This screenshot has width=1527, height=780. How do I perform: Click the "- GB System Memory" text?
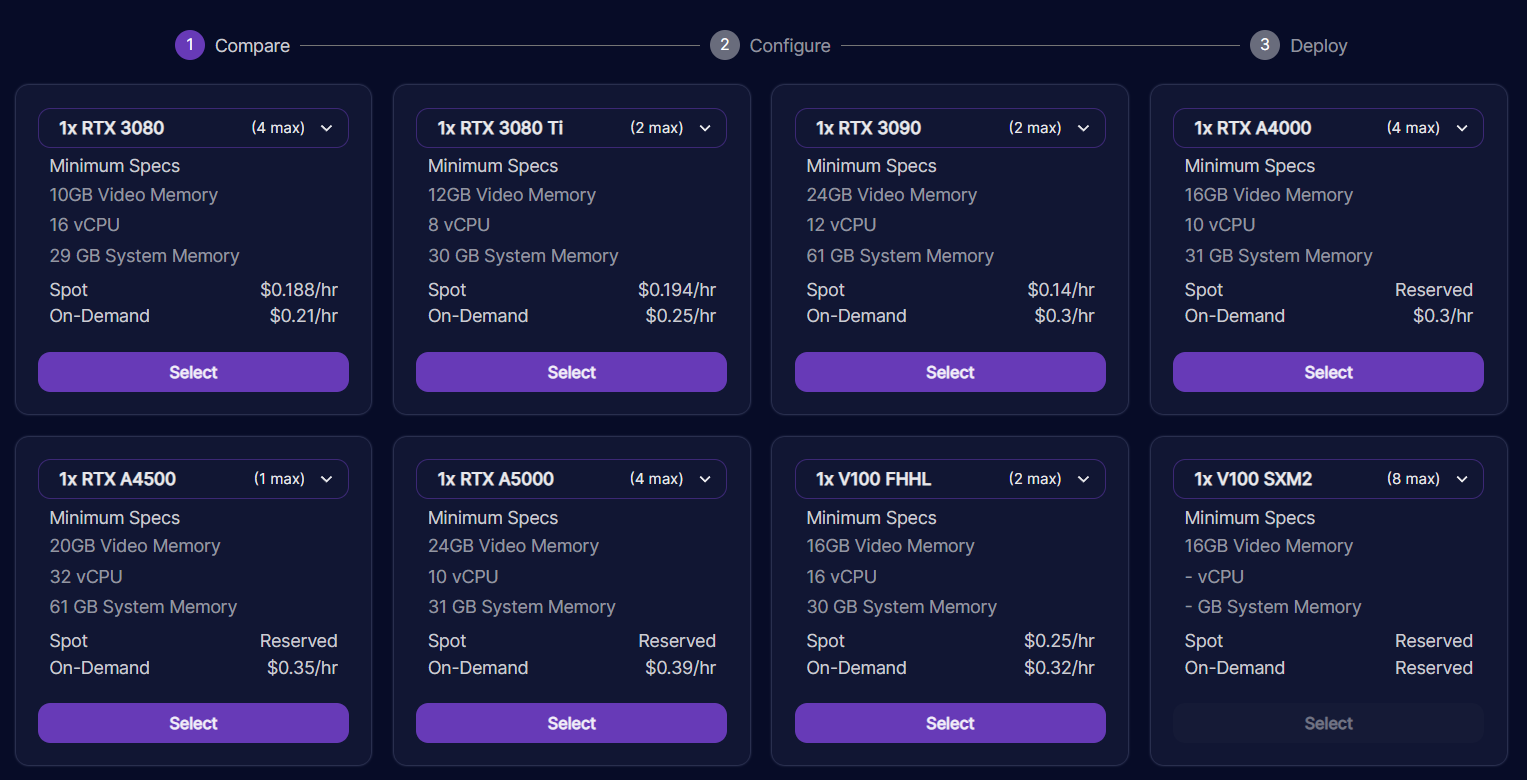pyautogui.click(x=1273, y=607)
